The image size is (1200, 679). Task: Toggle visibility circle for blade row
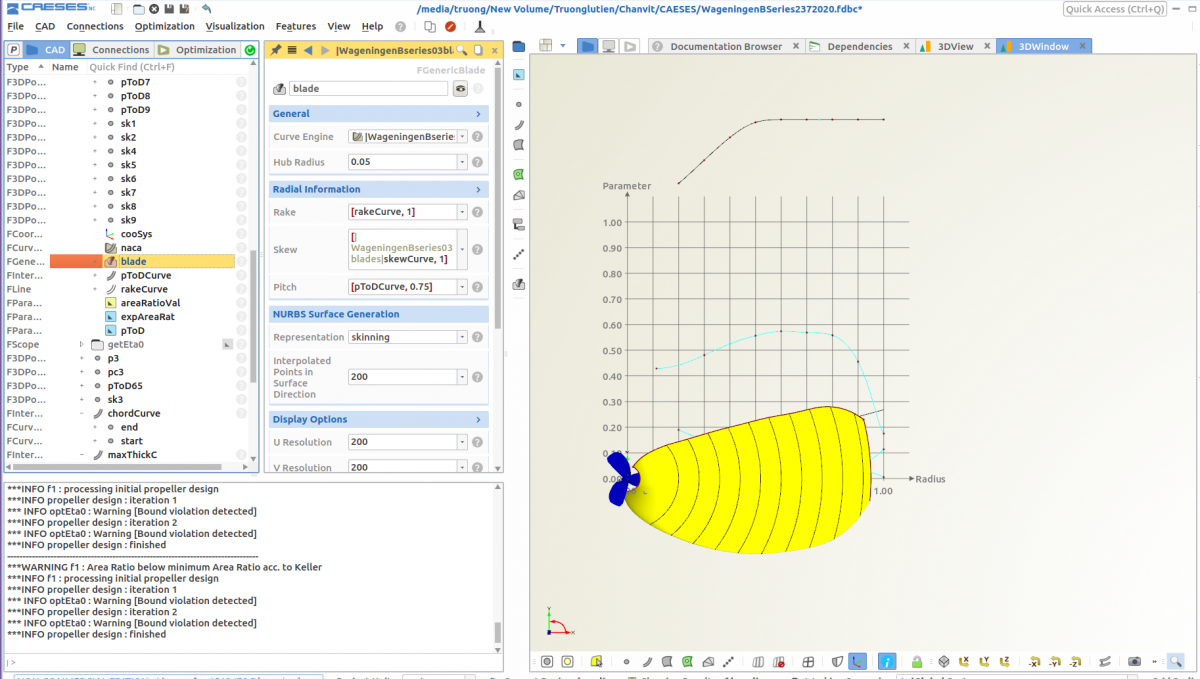(241, 261)
